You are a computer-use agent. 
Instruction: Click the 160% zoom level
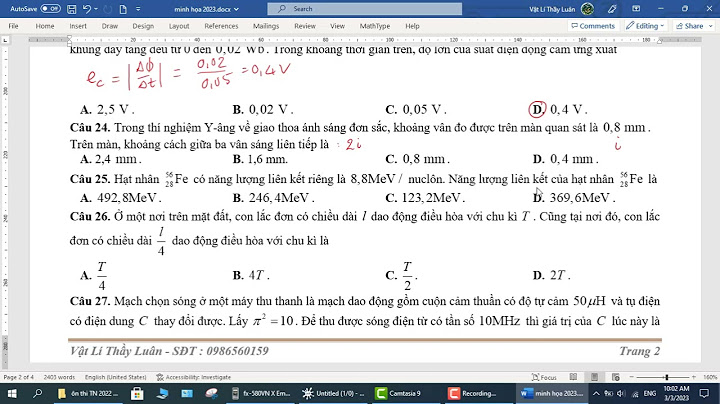(x=710, y=377)
